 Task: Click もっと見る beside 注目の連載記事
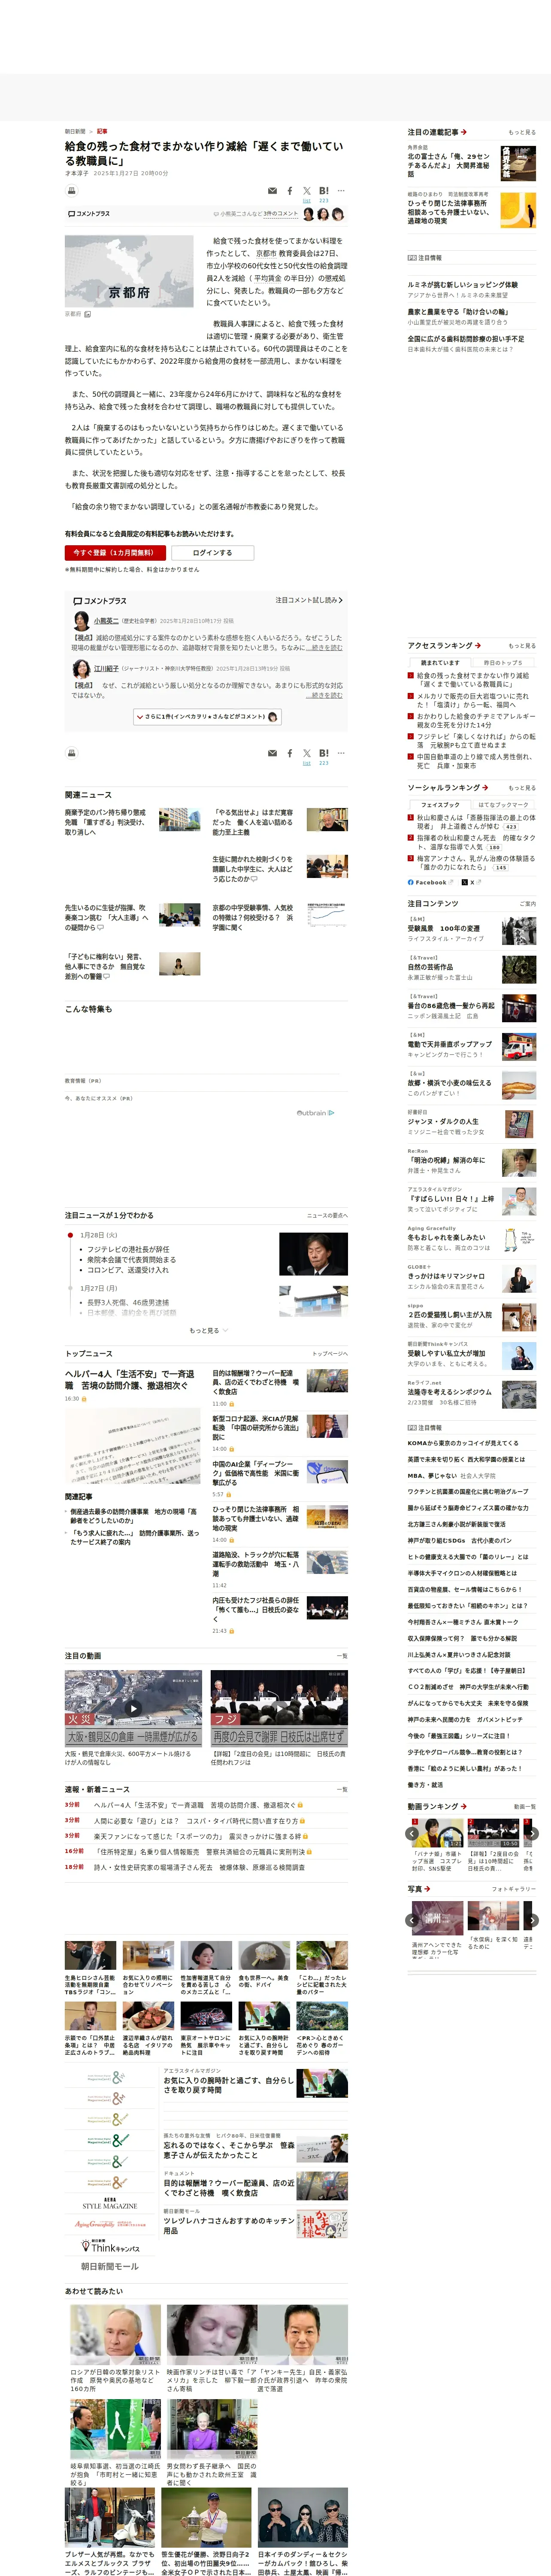521,132
